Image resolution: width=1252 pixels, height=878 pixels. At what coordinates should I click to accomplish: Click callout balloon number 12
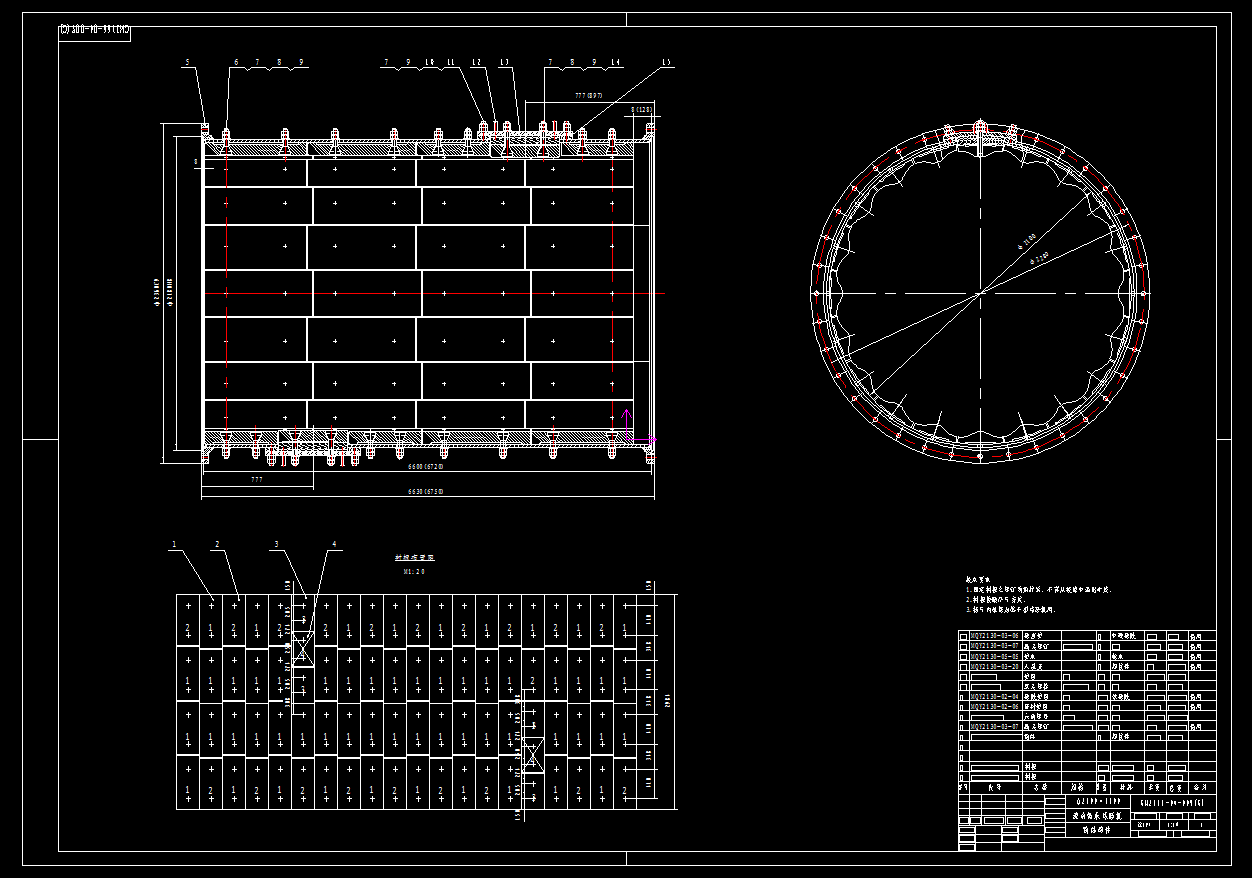tap(476, 62)
